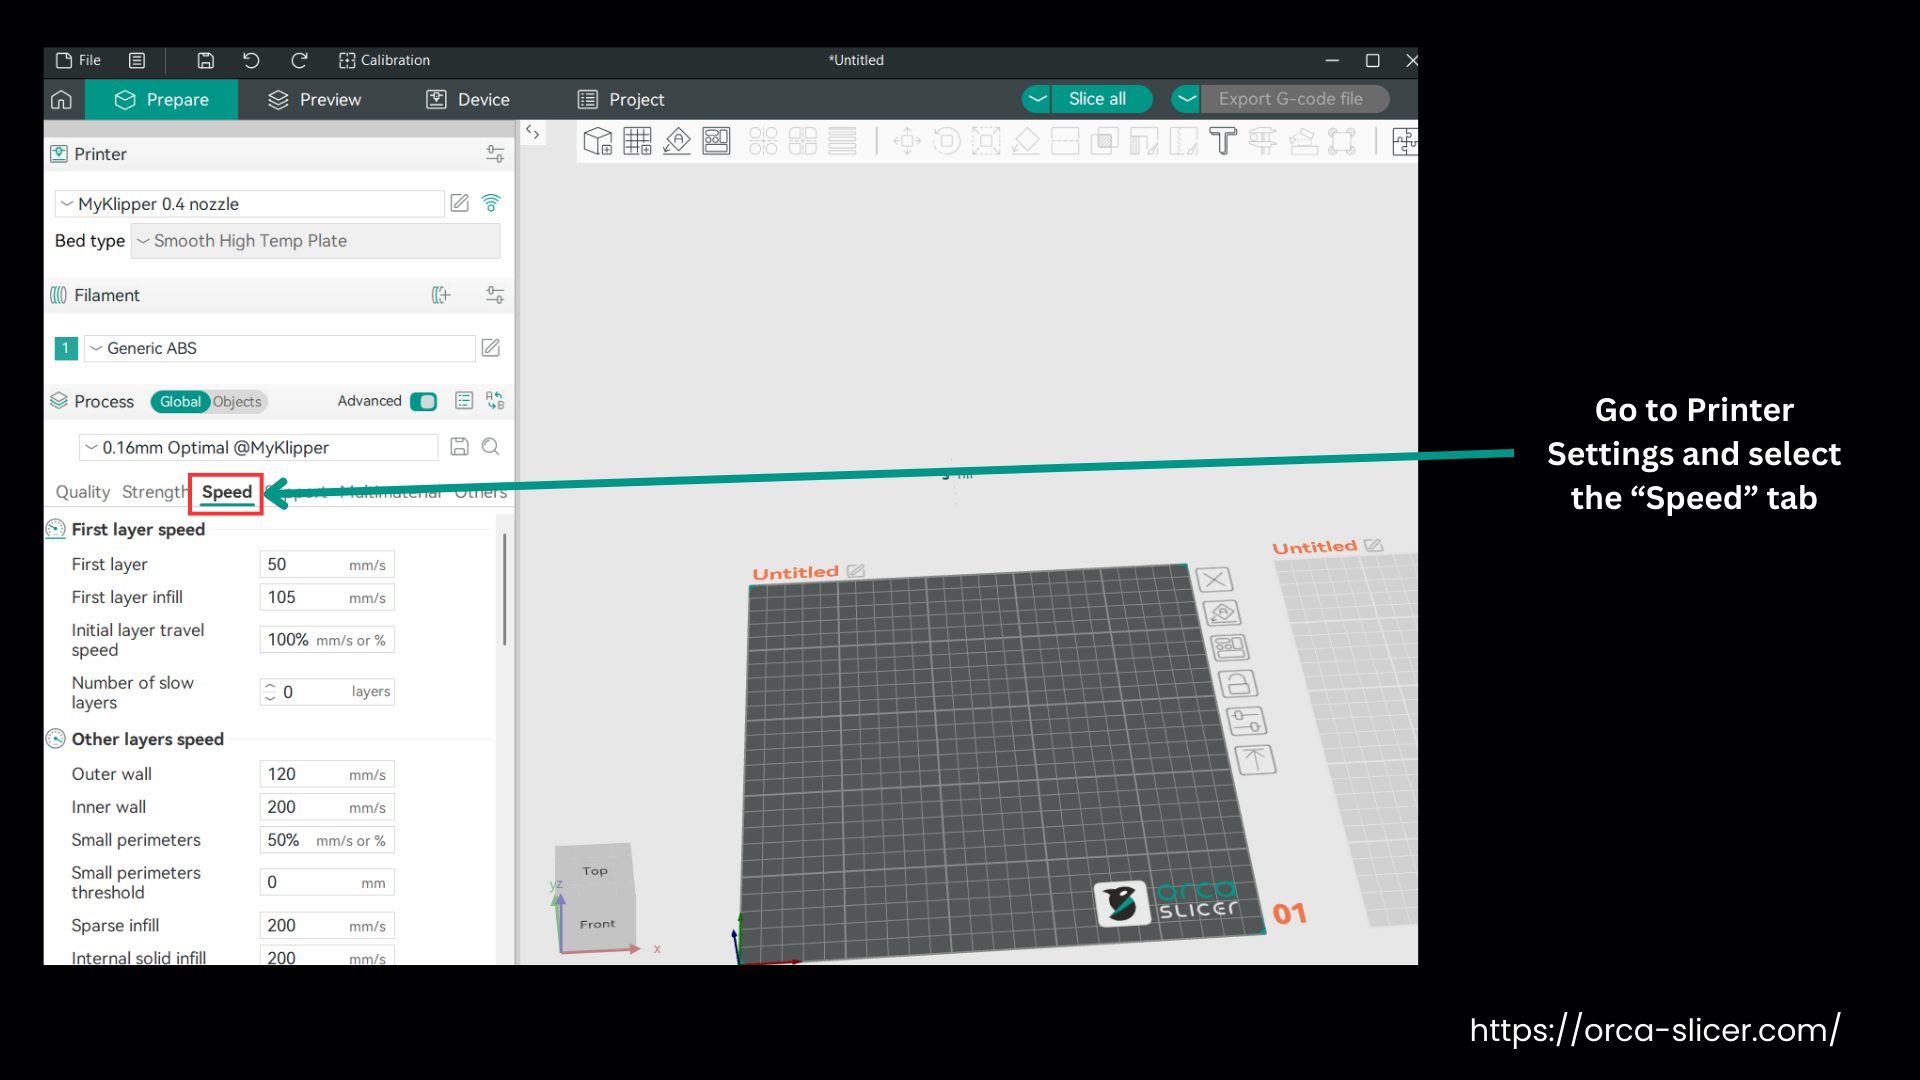Save the process preset
The height and width of the screenshot is (1080, 1920).
(x=459, y=447)
